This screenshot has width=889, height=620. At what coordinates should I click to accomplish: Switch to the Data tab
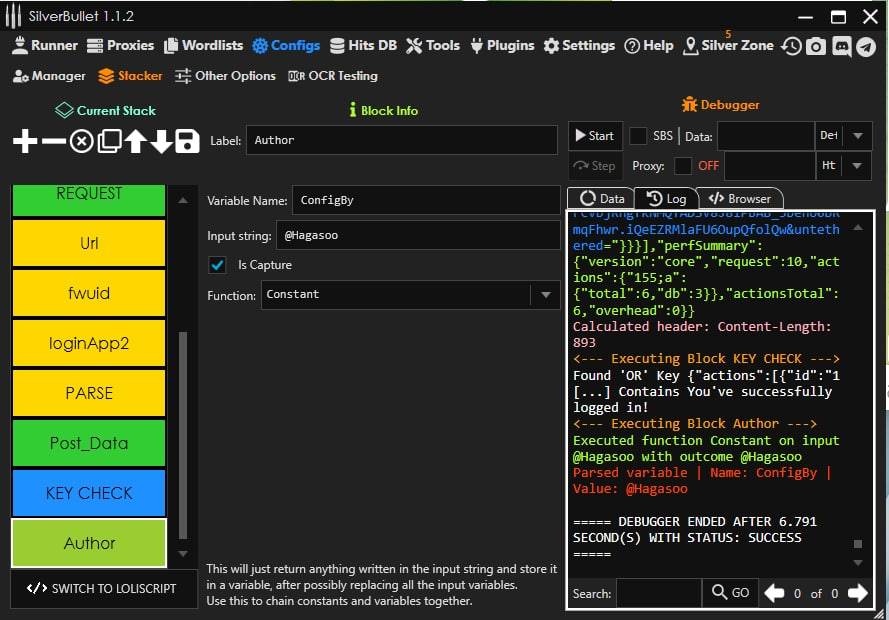click(x=601, y=198)
